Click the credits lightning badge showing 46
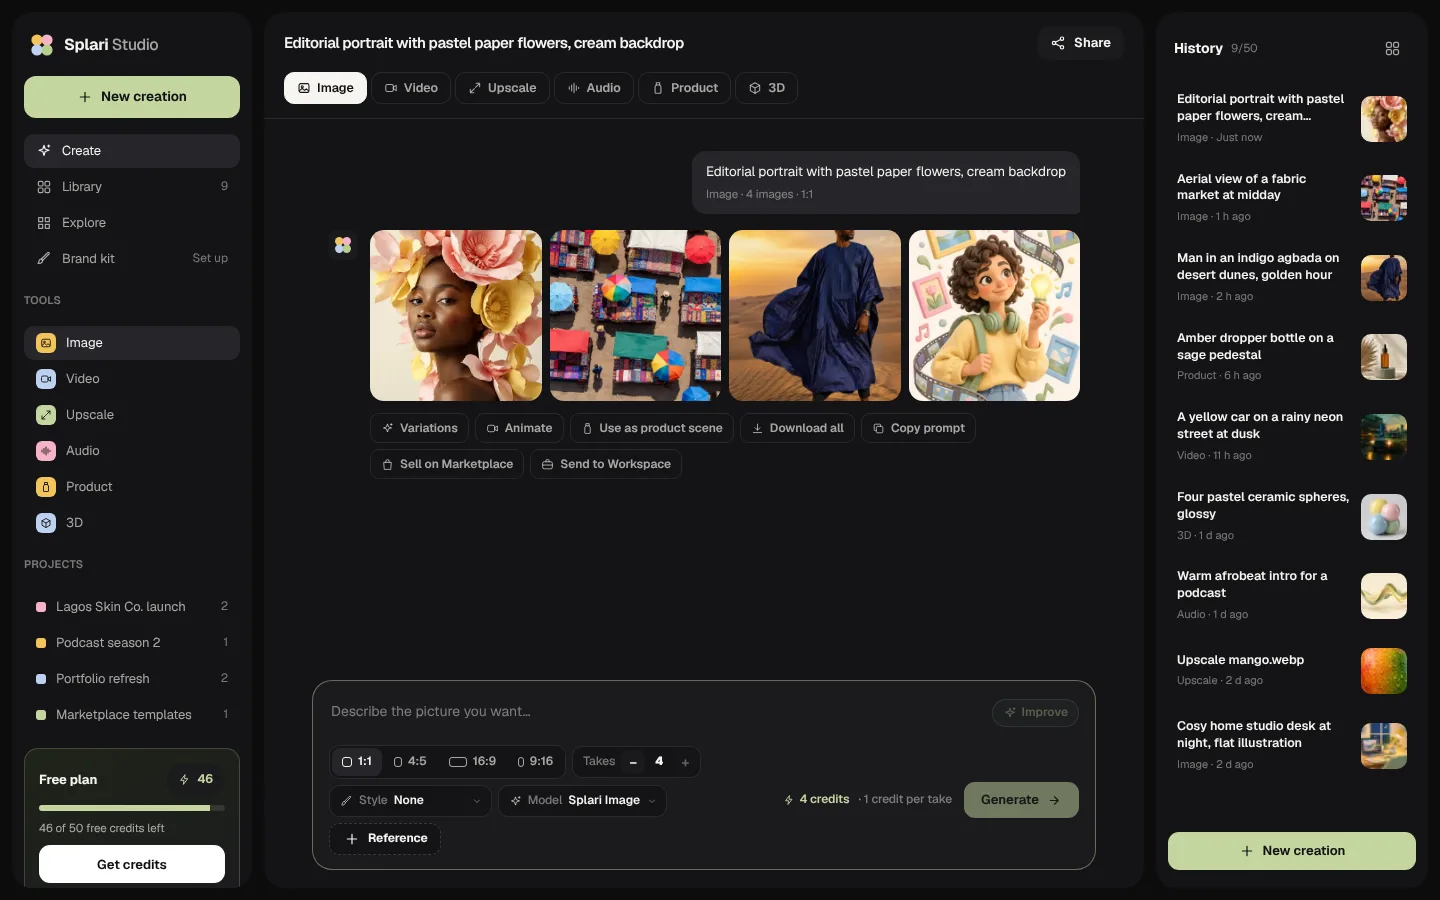This screenshot has height=900, width=1440. coord(196,779)
